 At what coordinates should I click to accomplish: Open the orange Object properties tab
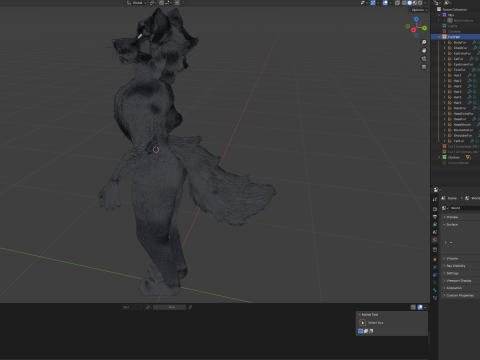click(435, 259)
